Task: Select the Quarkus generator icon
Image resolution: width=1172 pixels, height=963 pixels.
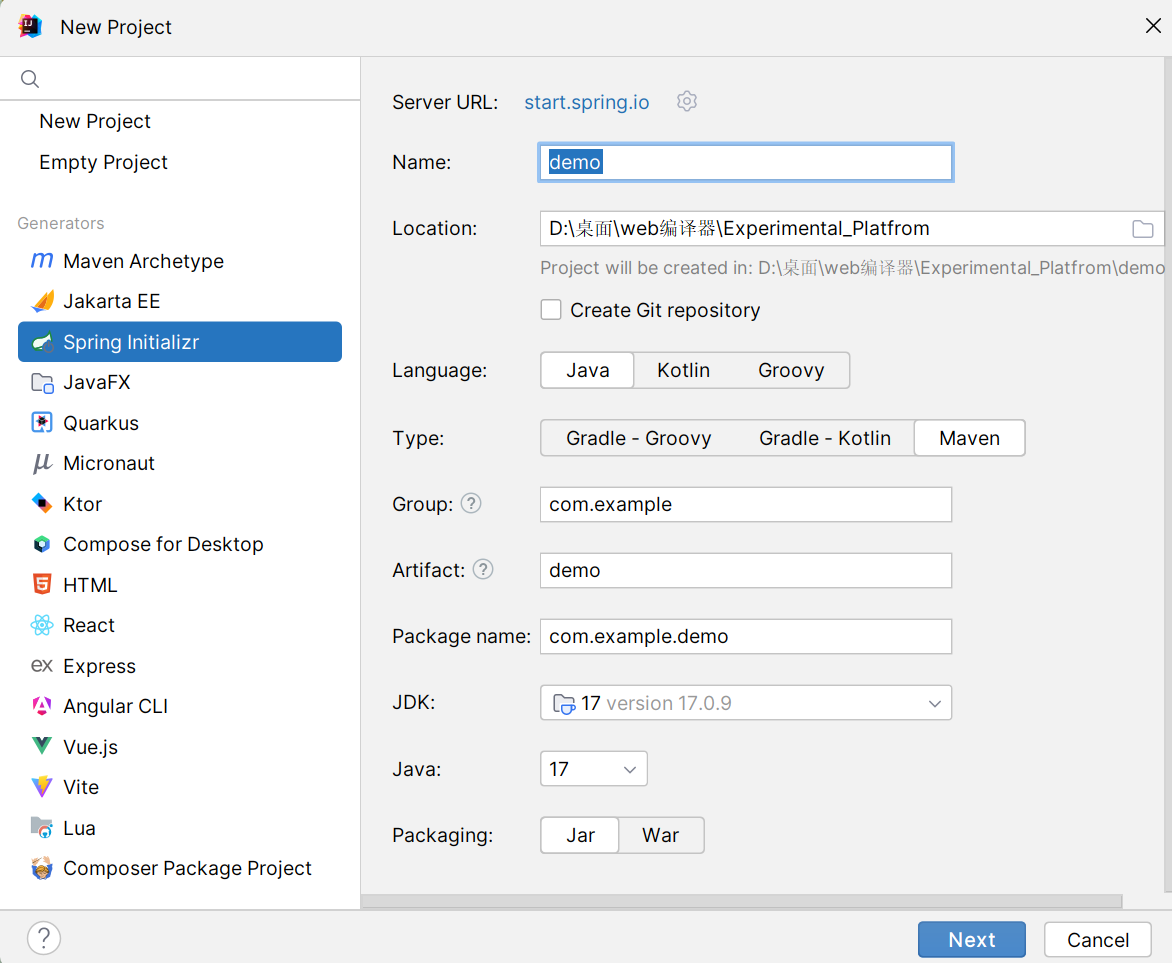Action: (42, 423)
